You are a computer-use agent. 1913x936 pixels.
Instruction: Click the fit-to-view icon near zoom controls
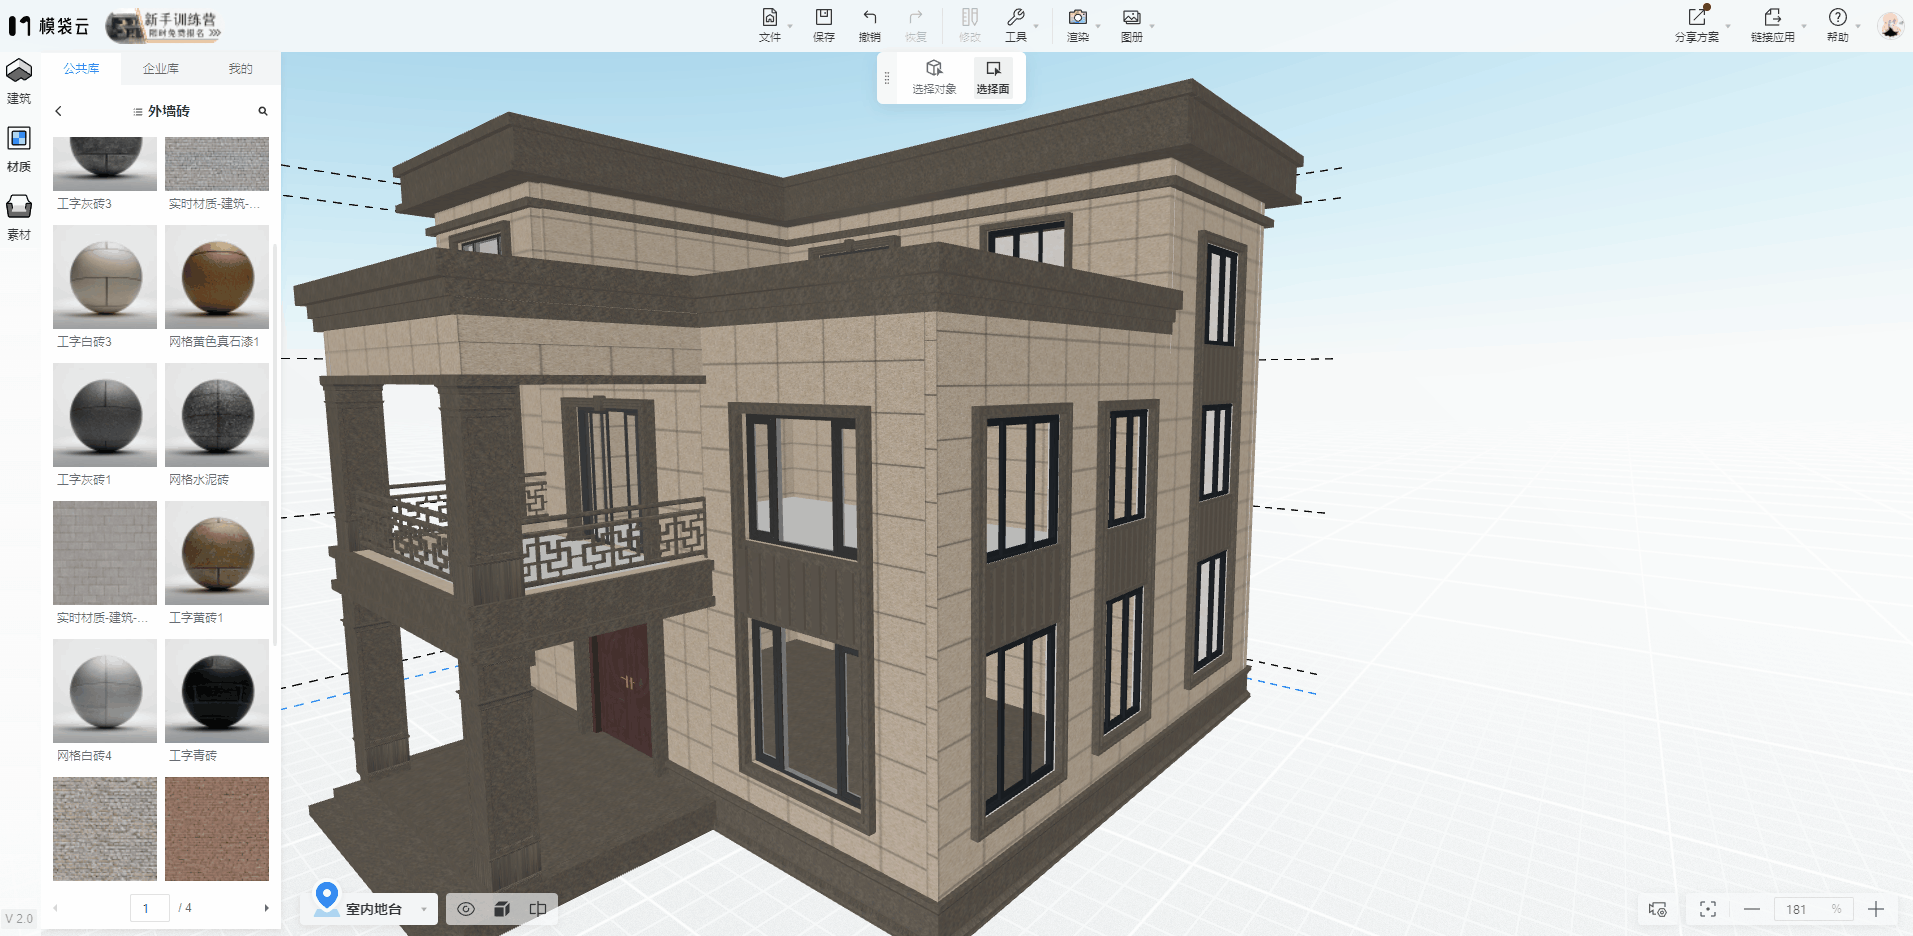1707,909
